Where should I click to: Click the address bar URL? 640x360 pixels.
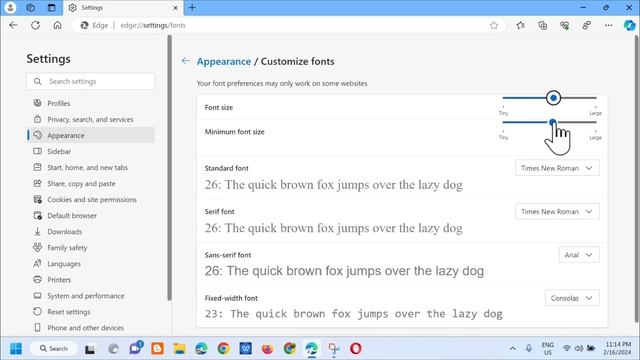pos(153,25)
